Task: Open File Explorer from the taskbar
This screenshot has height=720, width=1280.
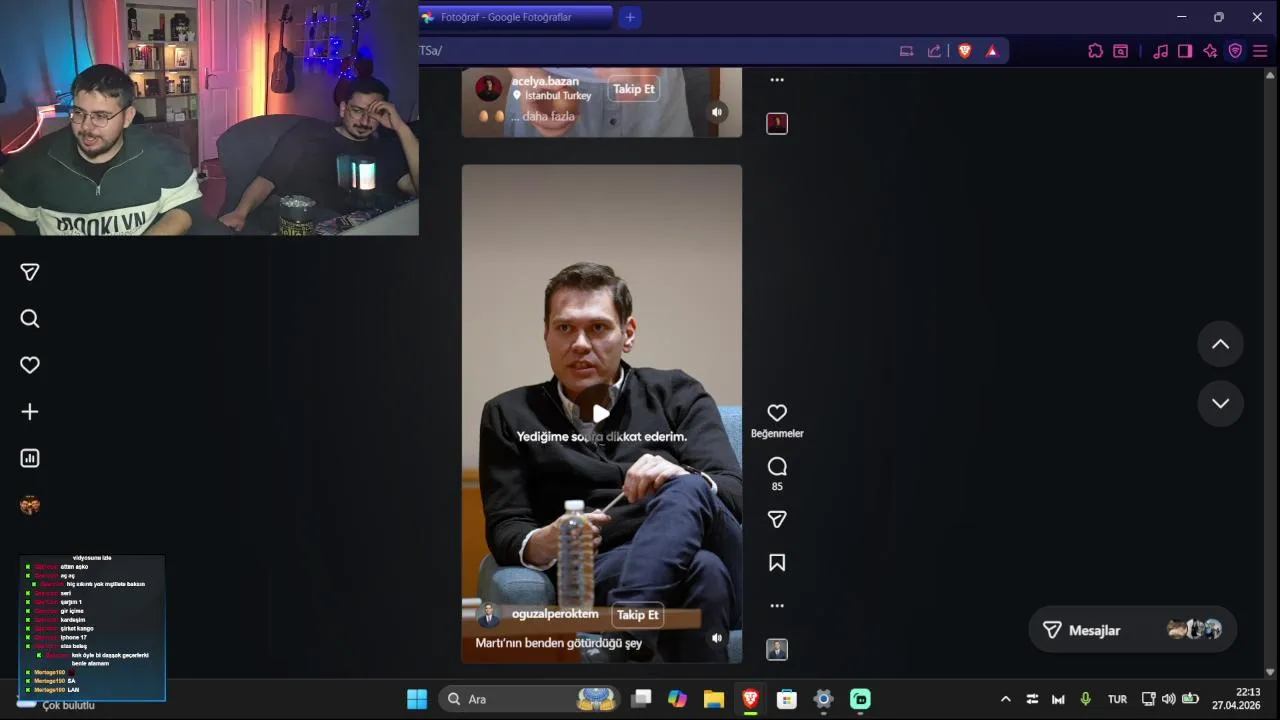Action: point(713,699)
